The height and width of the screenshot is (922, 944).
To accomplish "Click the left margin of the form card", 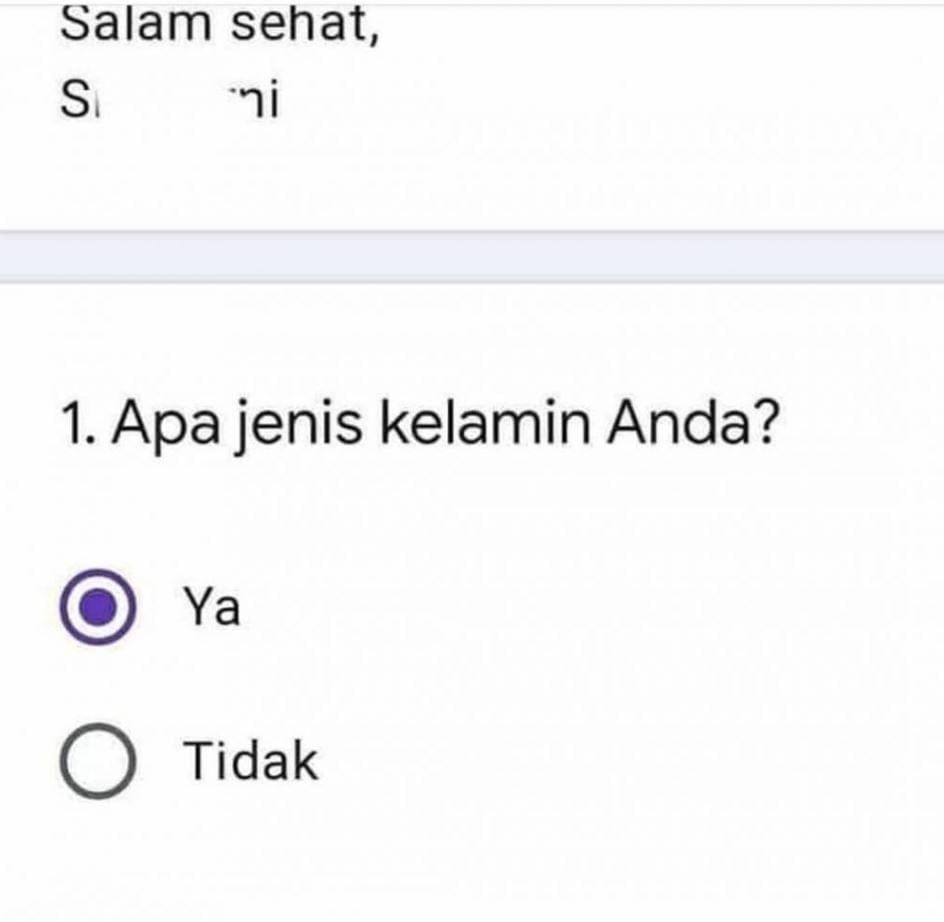I will (25, 500).
